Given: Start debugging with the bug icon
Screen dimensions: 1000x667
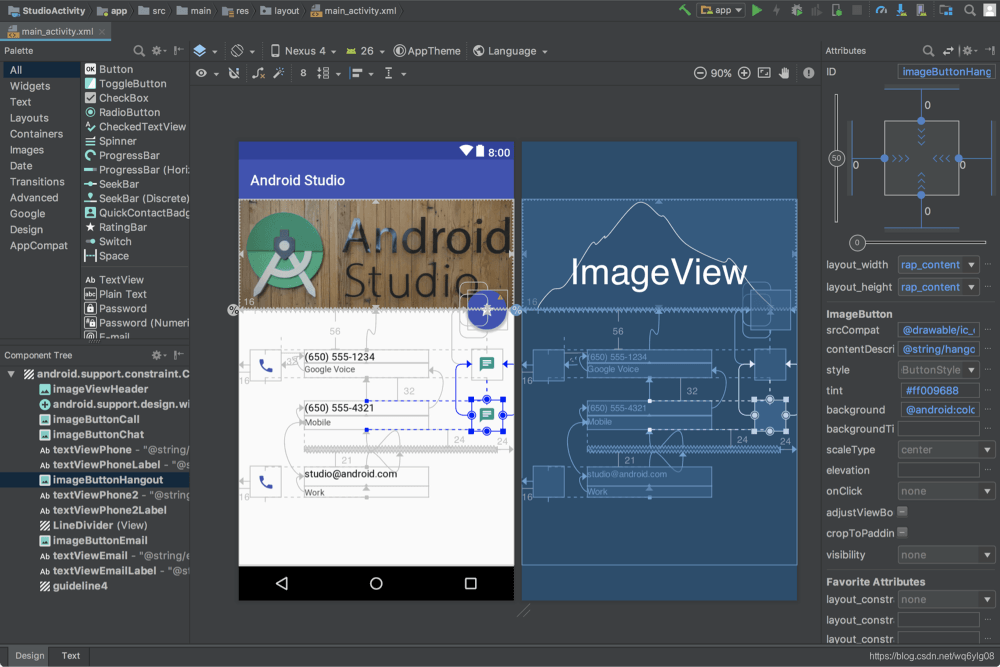Looking at the screenshot, I should 797,10.
